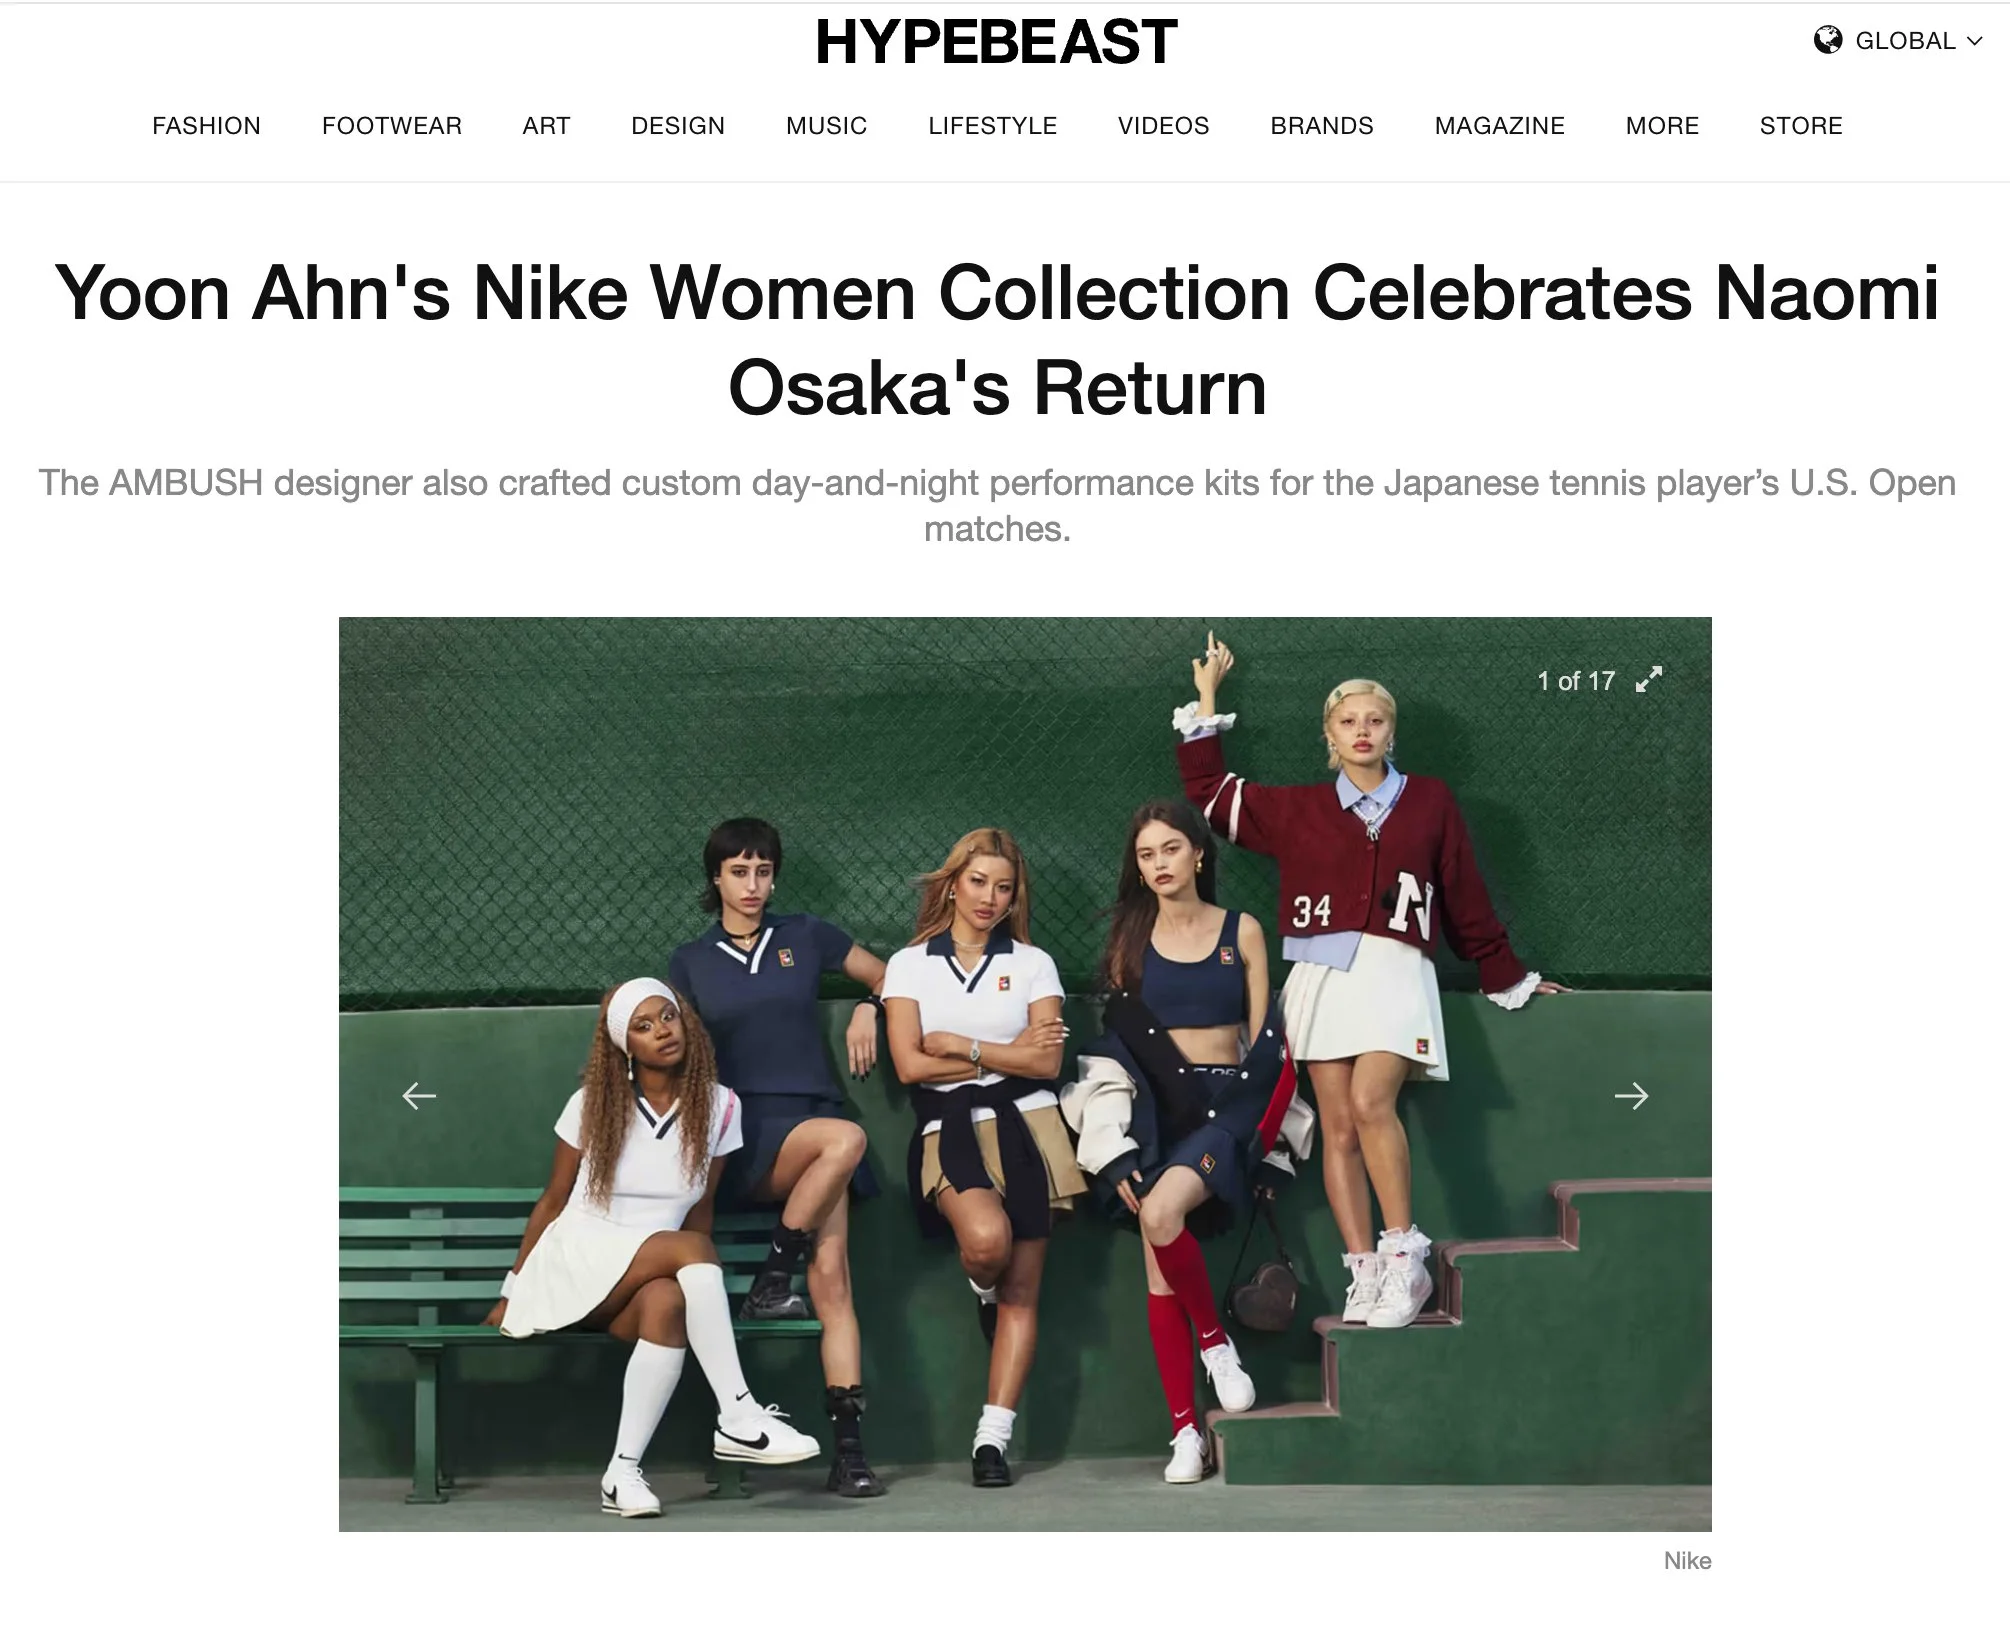Click the Nike image credit link
Viewport: 2010px width, 1630px height.
click(1687, 1561)
